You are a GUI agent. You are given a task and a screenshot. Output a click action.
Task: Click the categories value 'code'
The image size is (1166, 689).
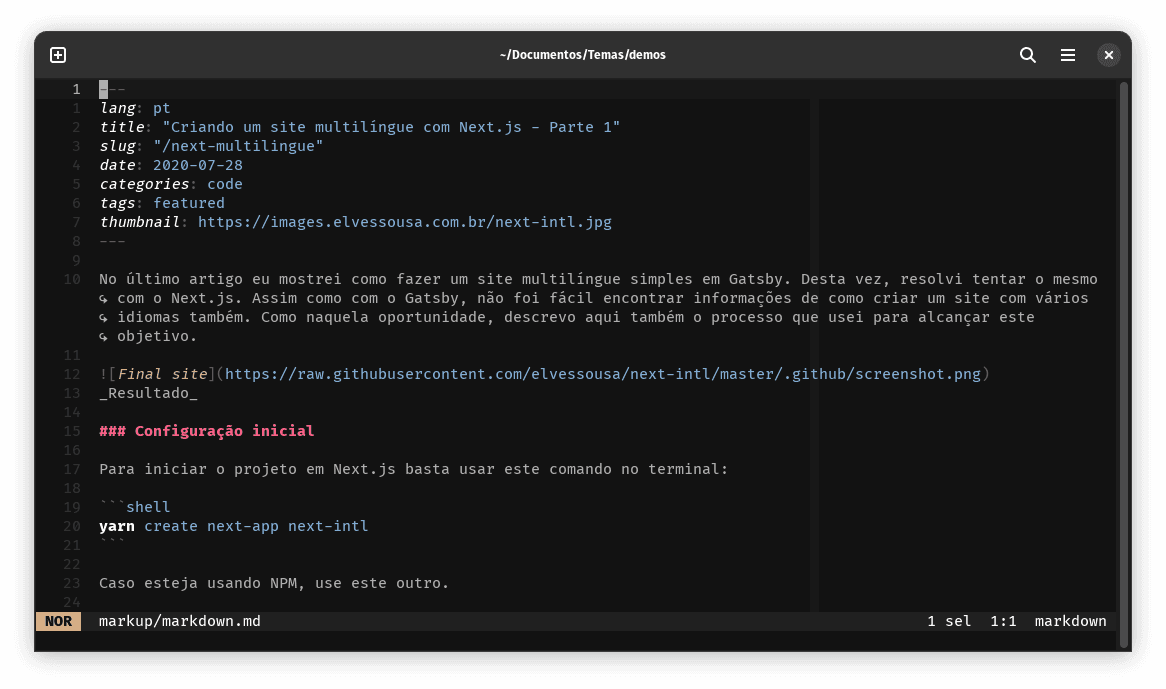(x=225, y=184)
